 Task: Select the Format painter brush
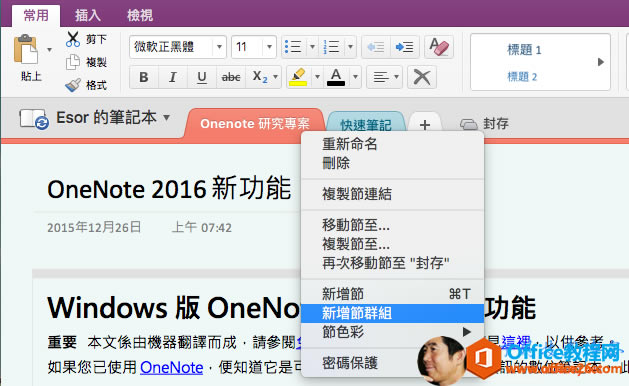73,85
